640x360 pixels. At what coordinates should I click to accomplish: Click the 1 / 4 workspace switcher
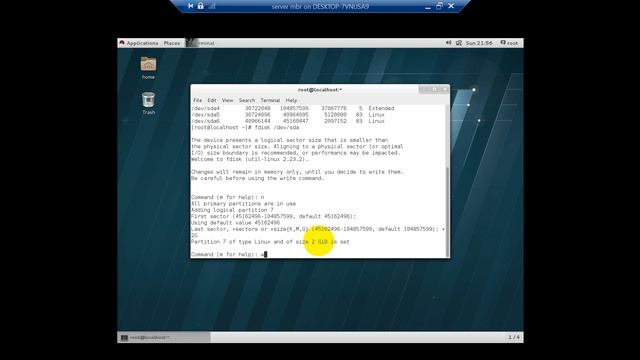pyautogui.click(x=514, y=337)
